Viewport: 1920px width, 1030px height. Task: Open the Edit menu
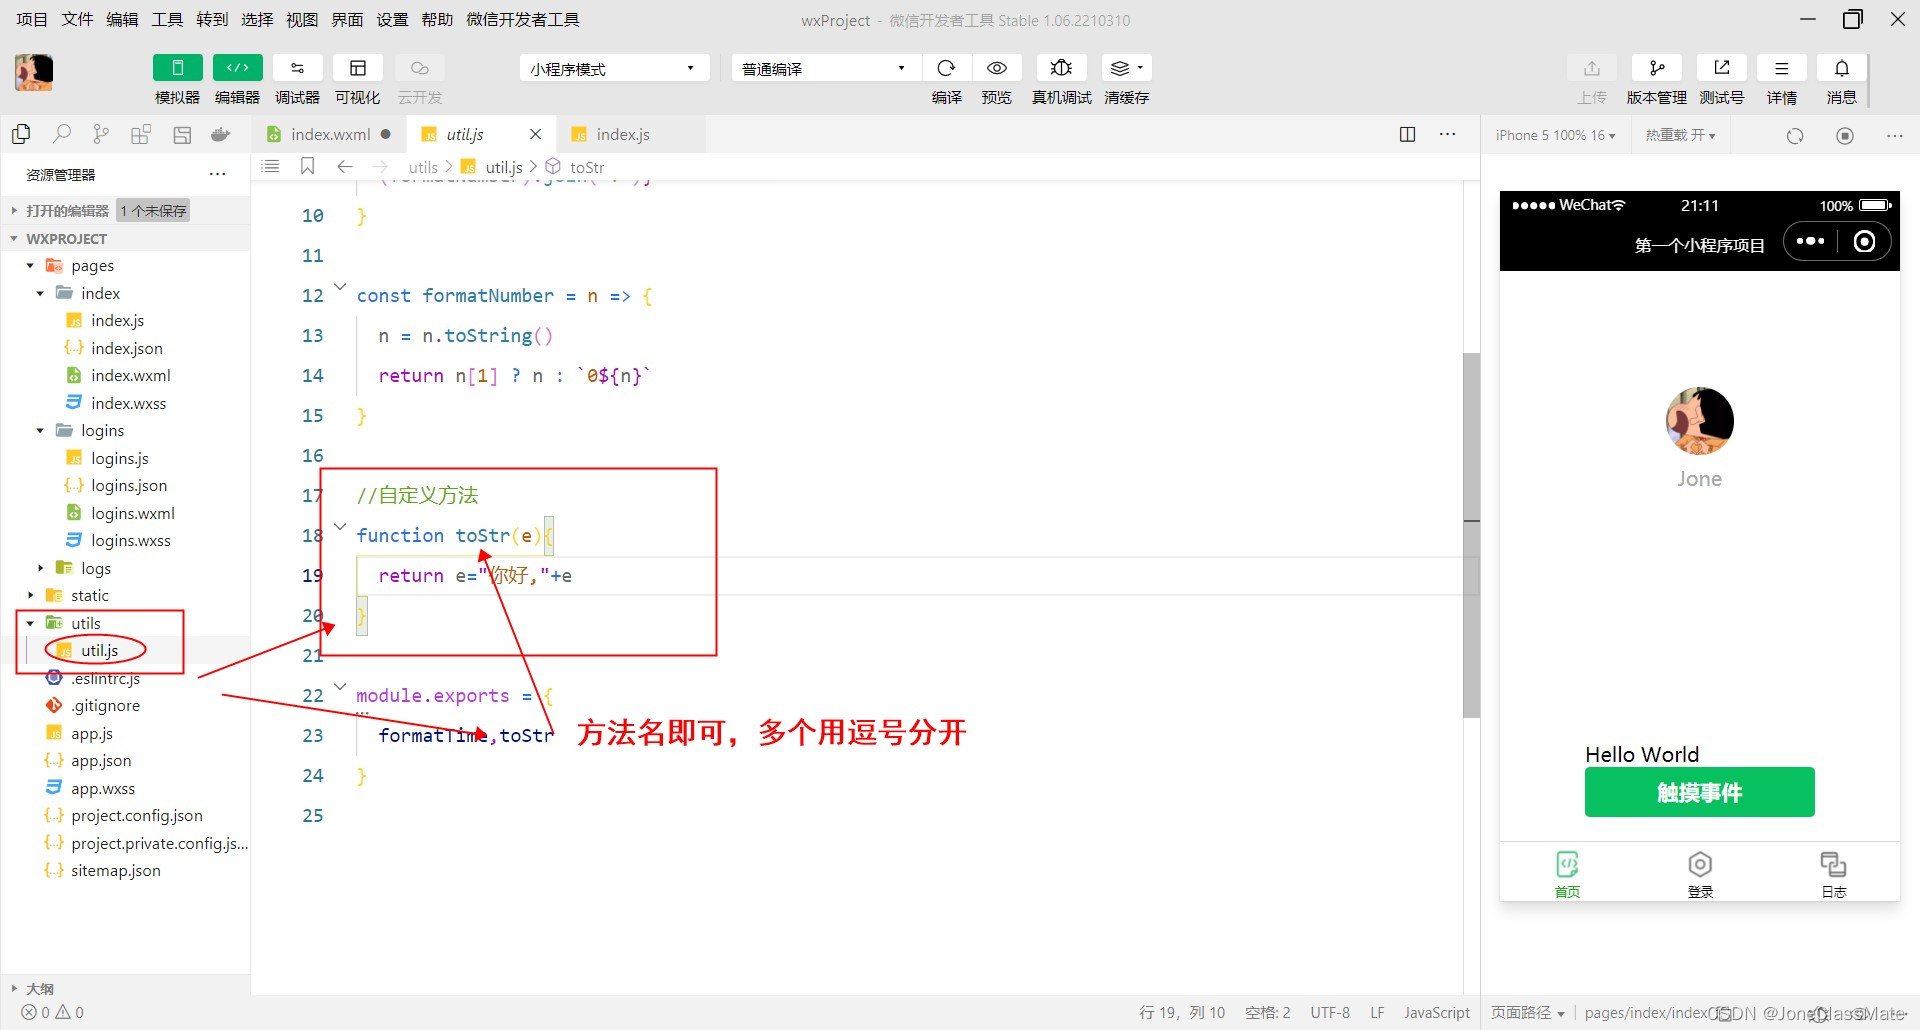[122, 19]
